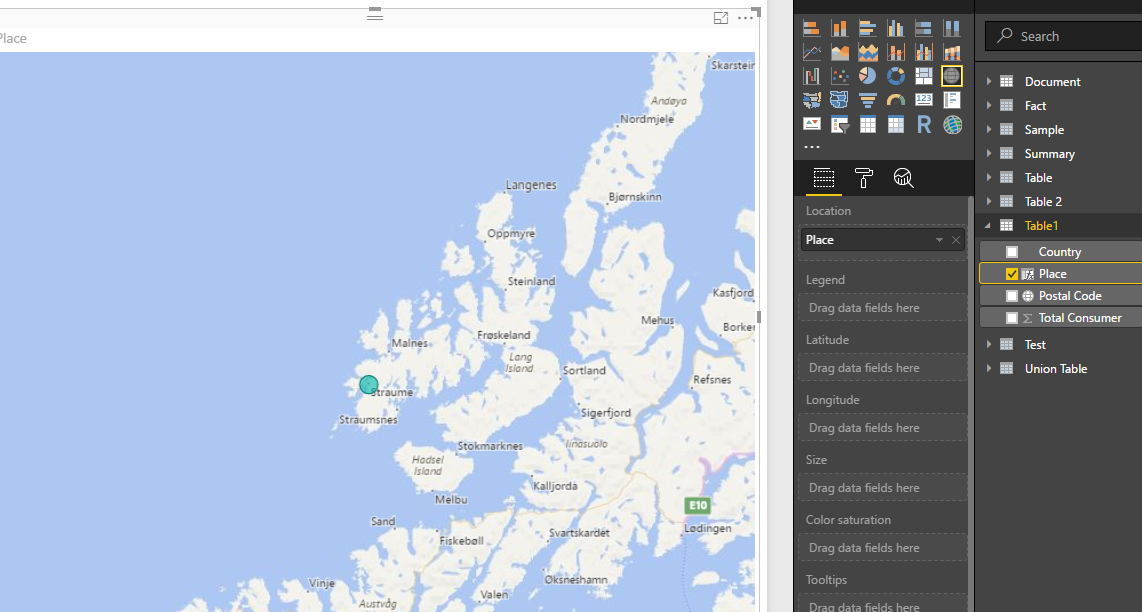The height and width of the screenshot is (612, 1142).
Task: Select the Pie chart visual
Action: tap(867, 76)
